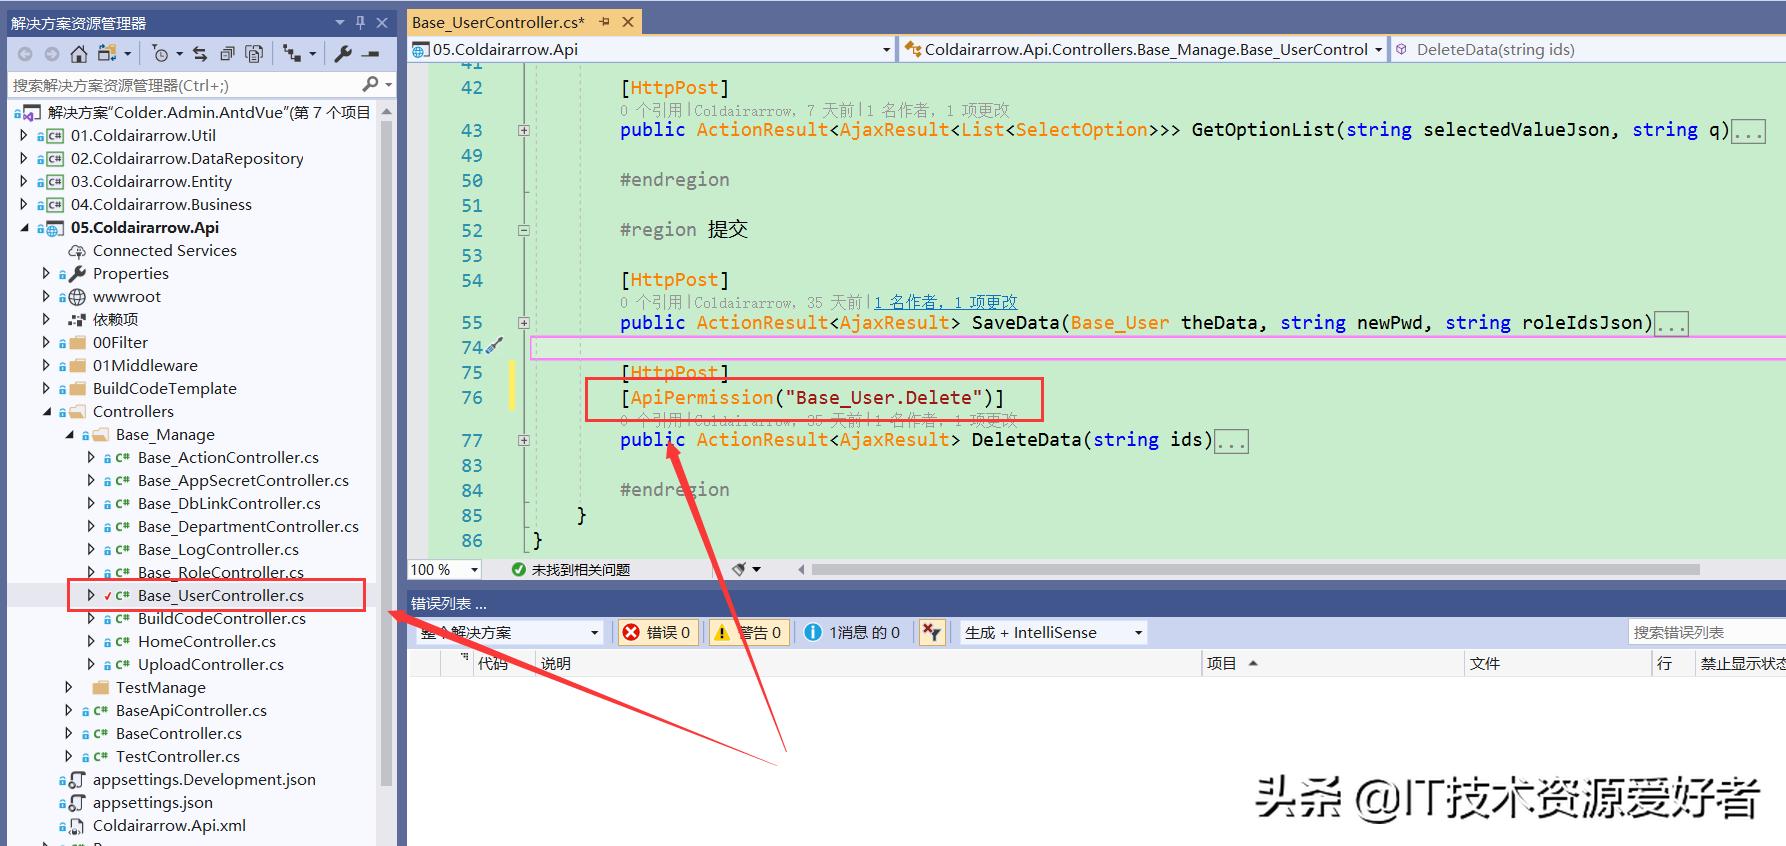Open the error list scope dropdown (整个解决方案)

pyautogui.click(x=594, y=632)
